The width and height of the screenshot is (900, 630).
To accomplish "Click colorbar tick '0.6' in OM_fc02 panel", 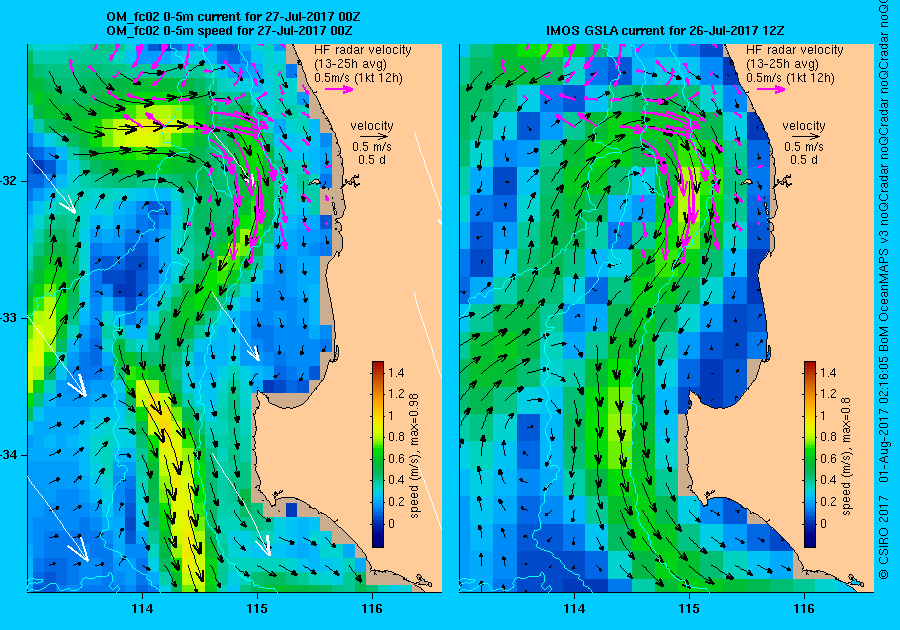I will tap(396, 458).
